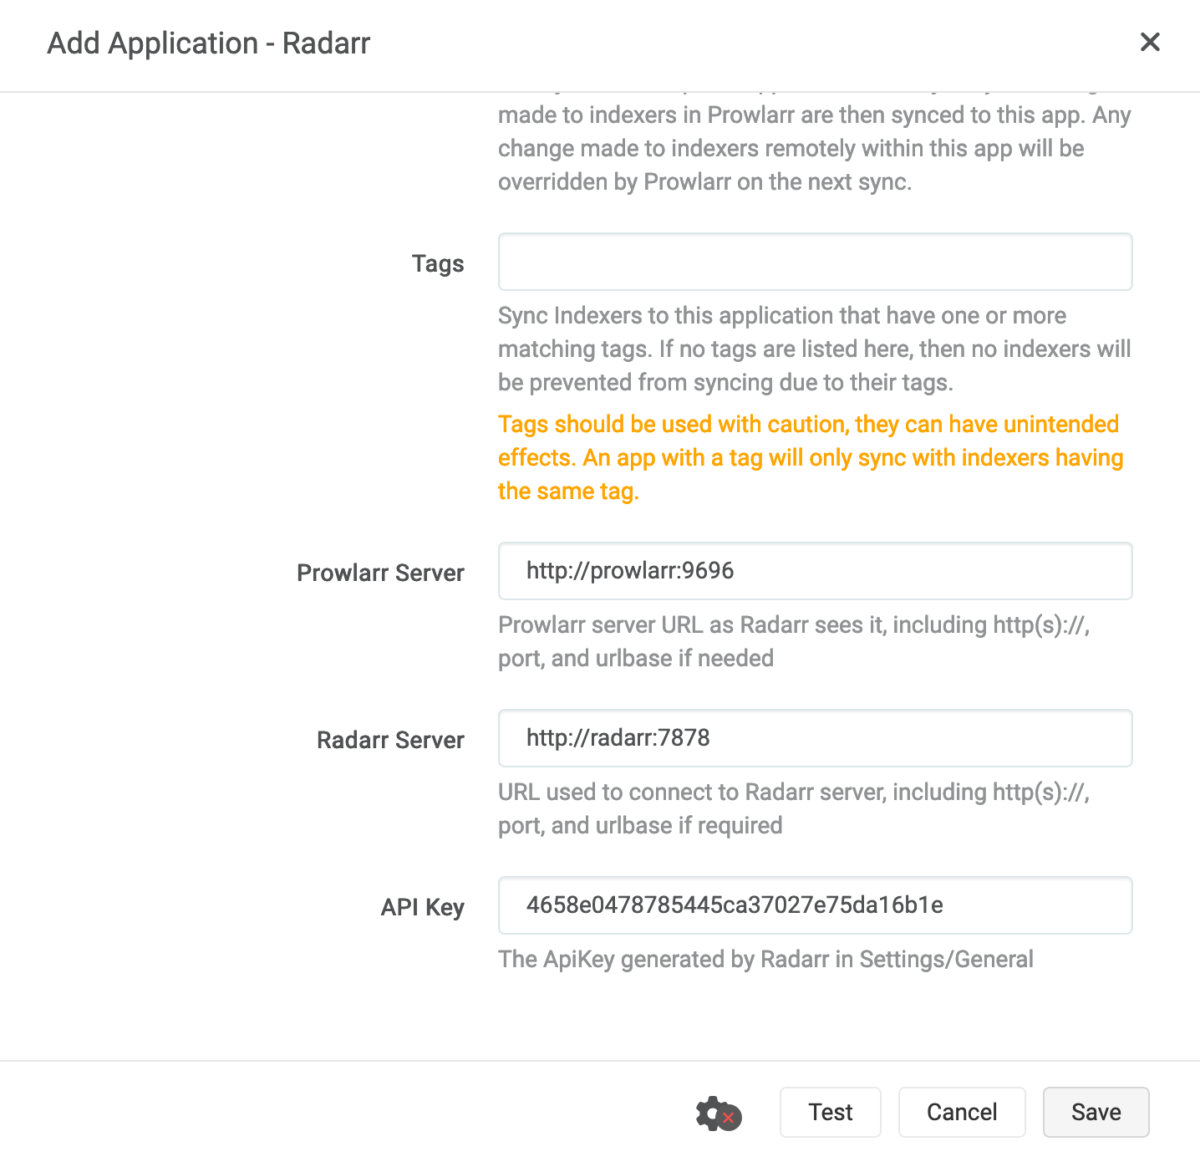This screenshot has width=1200, height=1162.
Task: Dismiss the dialog via the X icon
Action: pyautogui.click(x=1150, y=42)
